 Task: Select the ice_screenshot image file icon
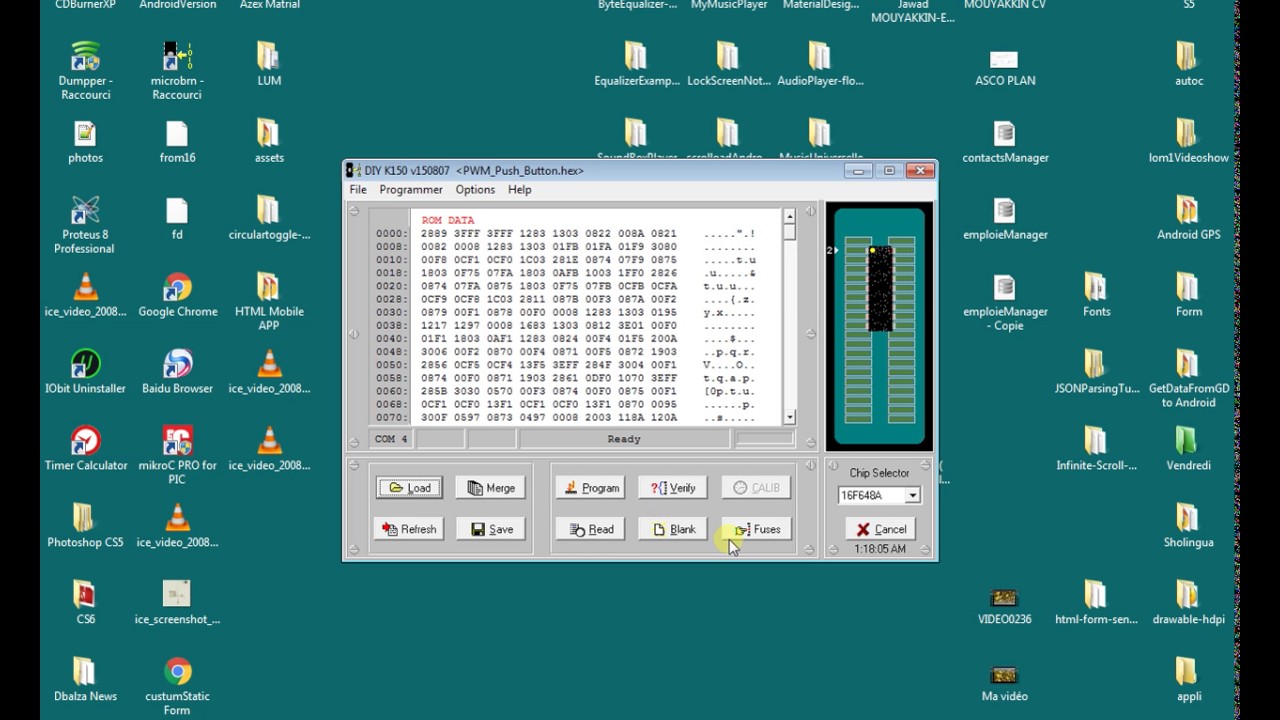[177, 603]
